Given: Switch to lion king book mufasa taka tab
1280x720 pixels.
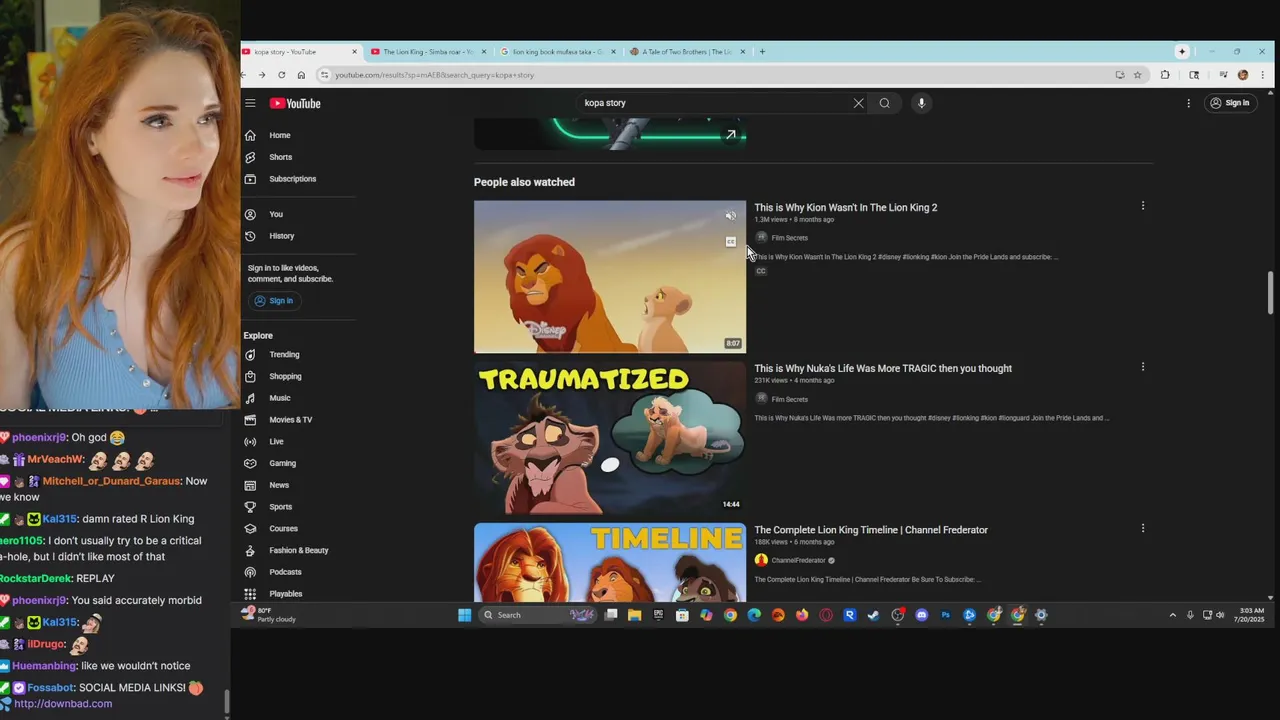Looking at the screenshot, I should 557,52.
